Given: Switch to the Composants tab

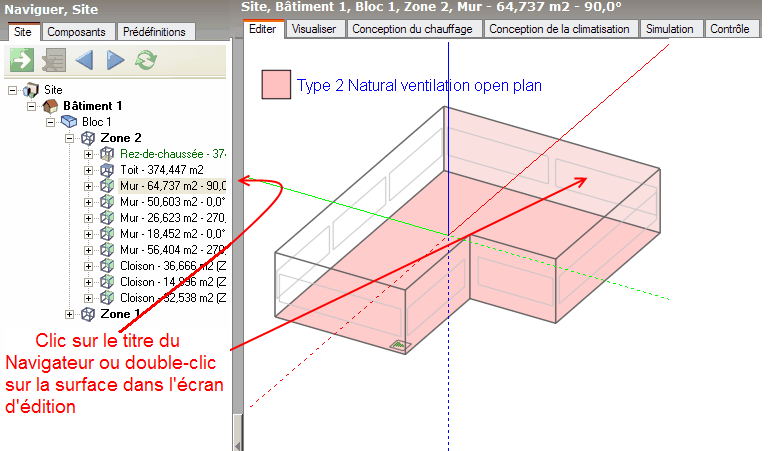Looking at the screenshot, I should (x=77, y=32).
